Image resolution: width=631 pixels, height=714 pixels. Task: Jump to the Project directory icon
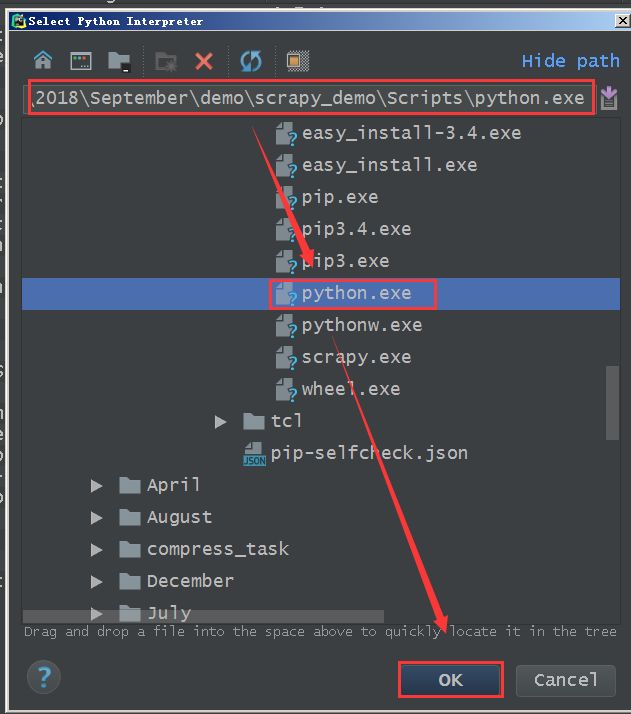click(x=119, y=61)
